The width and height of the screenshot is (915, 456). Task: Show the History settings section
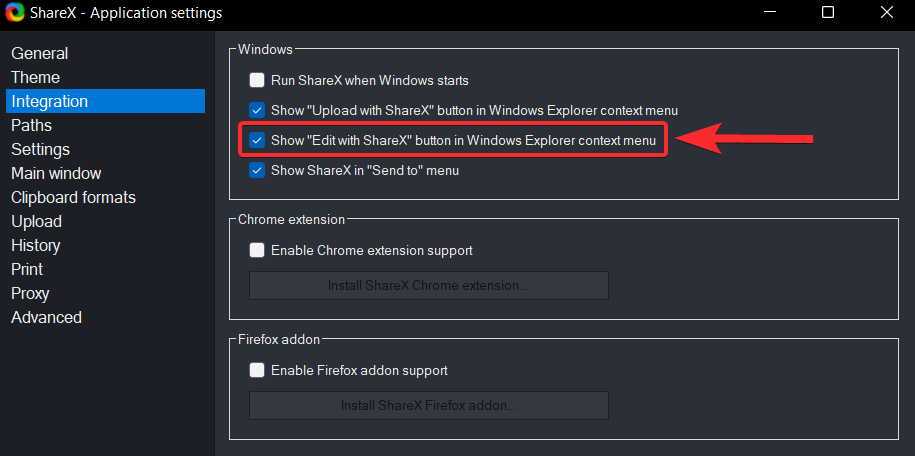[x=36, y=245]
